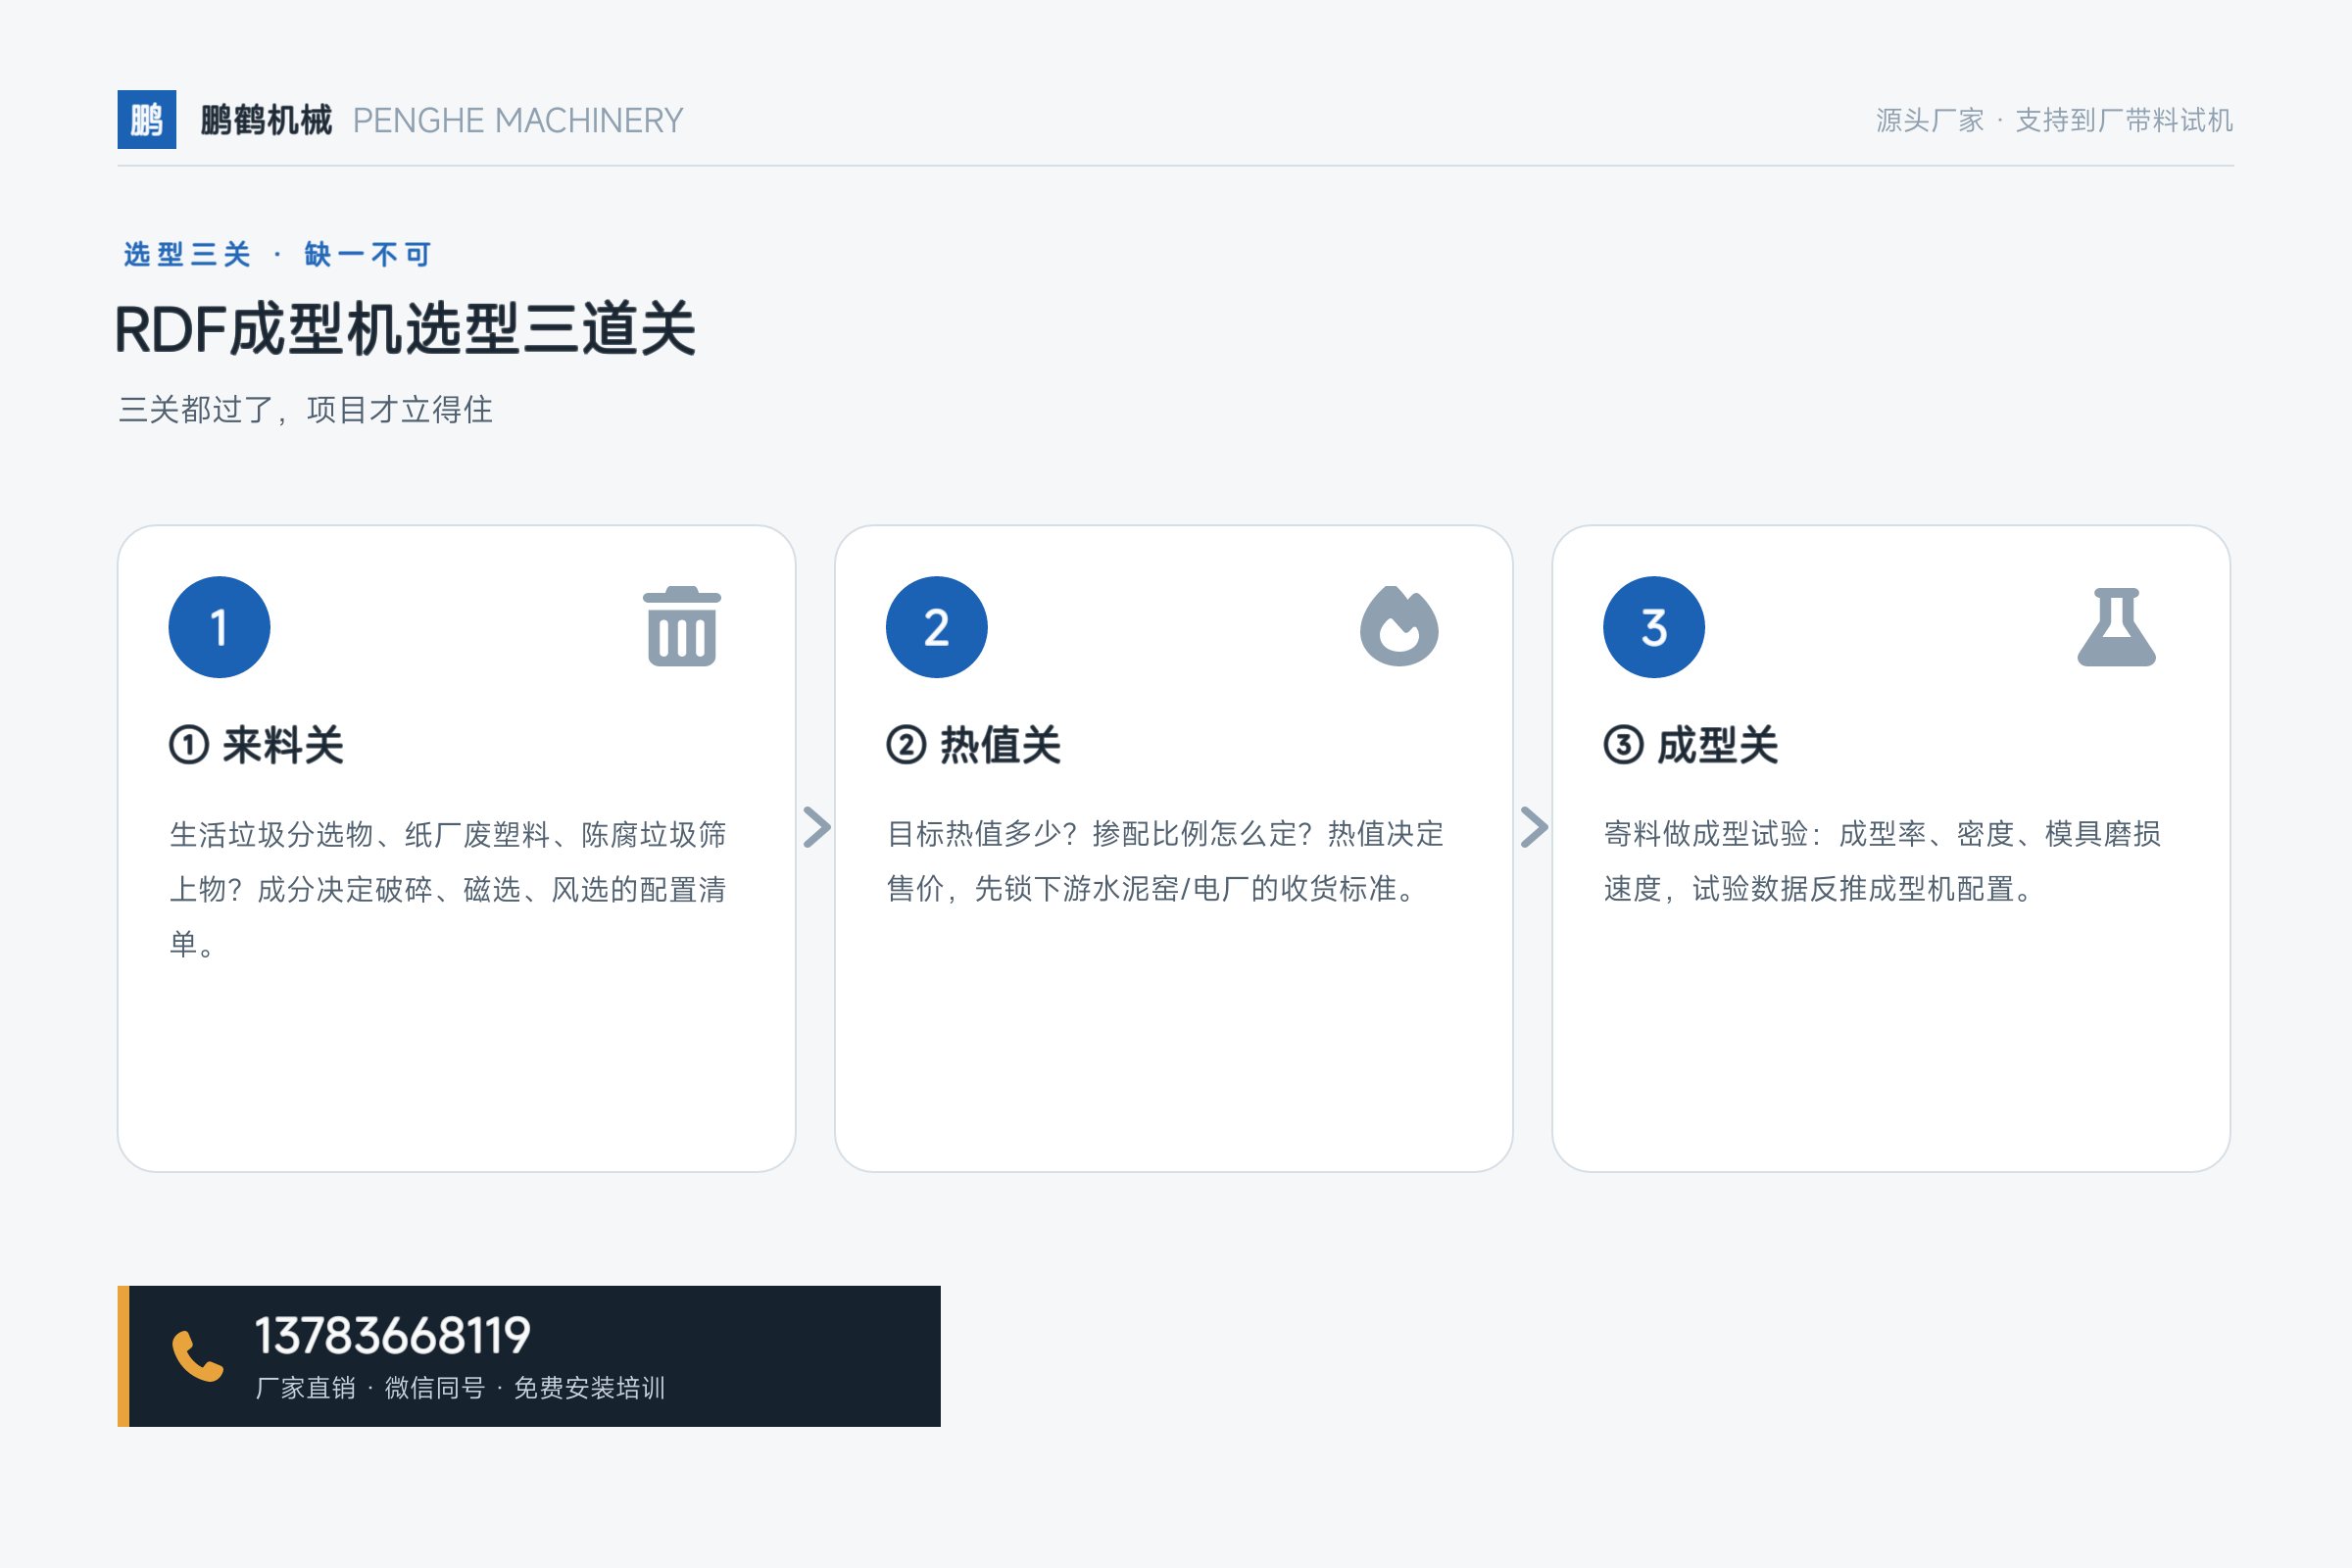Click the blue 鹏 logo square
The height and width of the screenshot is (1568, 2352).
click(147, 120)
